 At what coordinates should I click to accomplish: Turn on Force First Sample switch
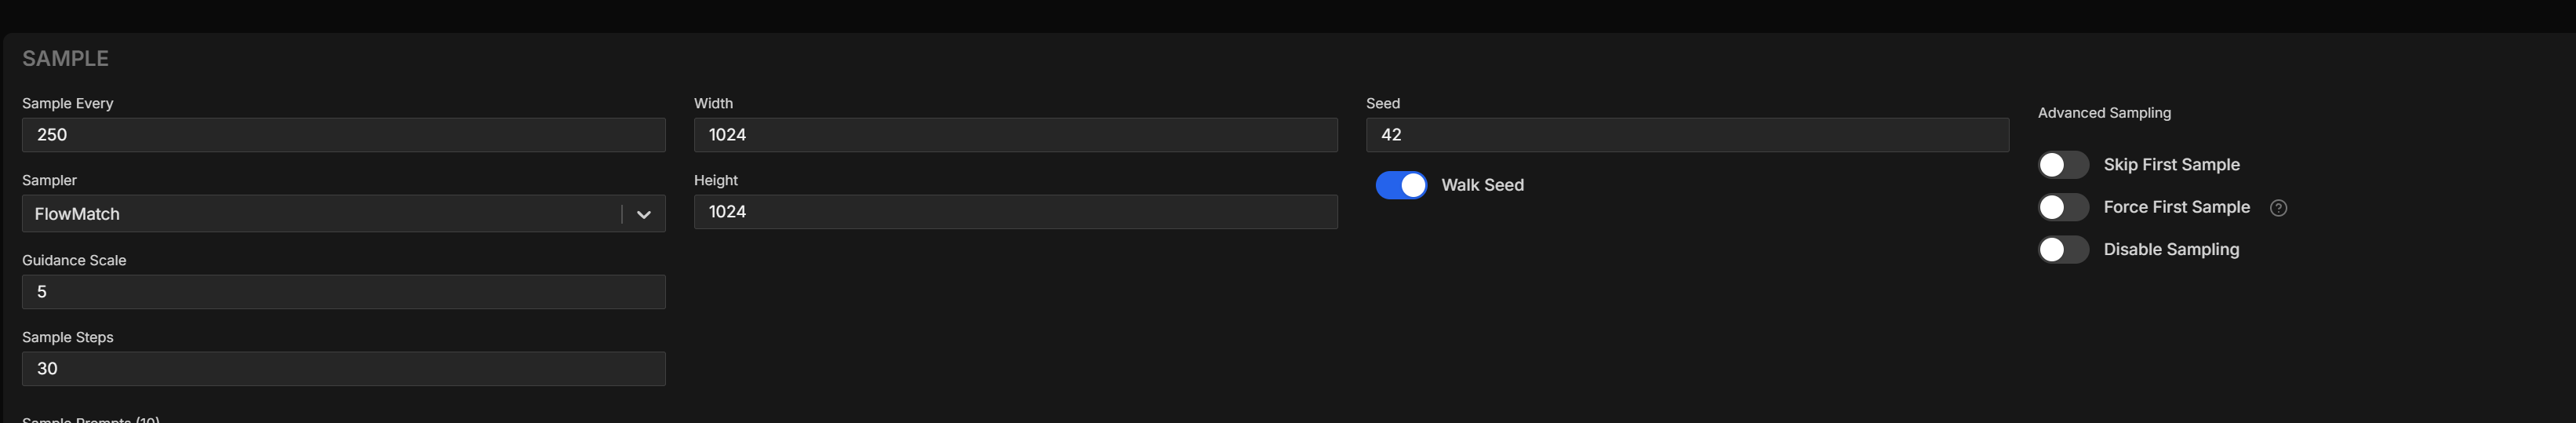[x=2063, y=207]
